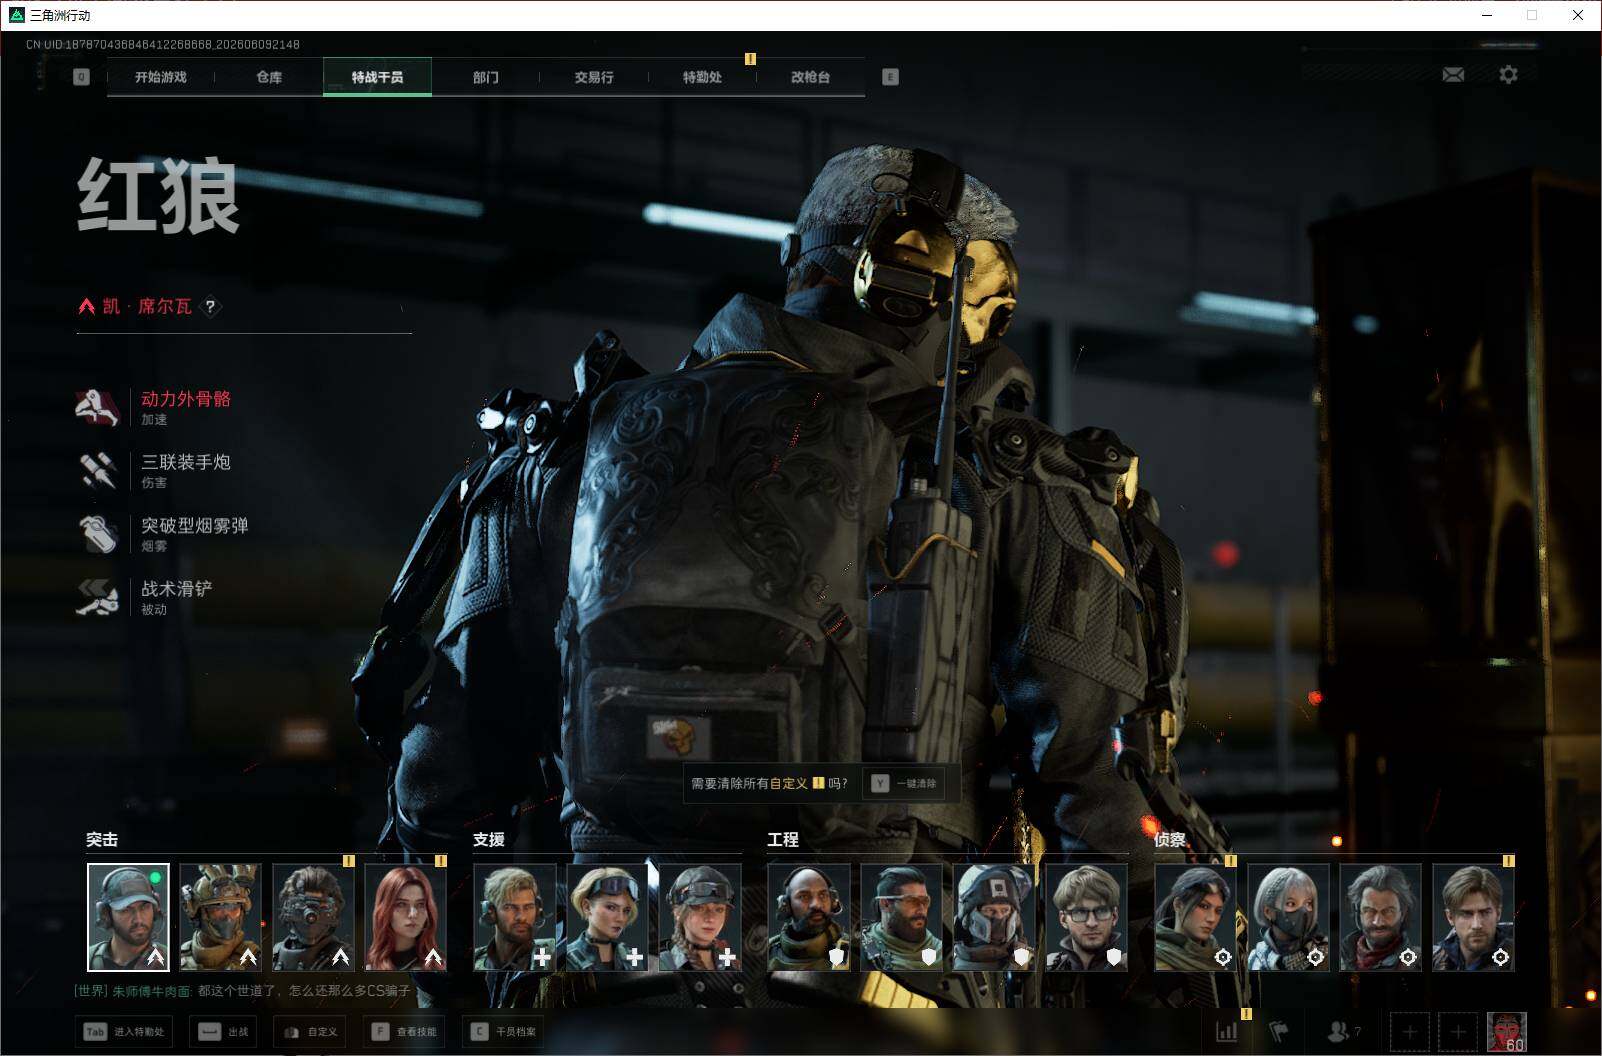Open the 部门 tab
This screenshot has height=1056, width=1602.
(x=486, y=77)
